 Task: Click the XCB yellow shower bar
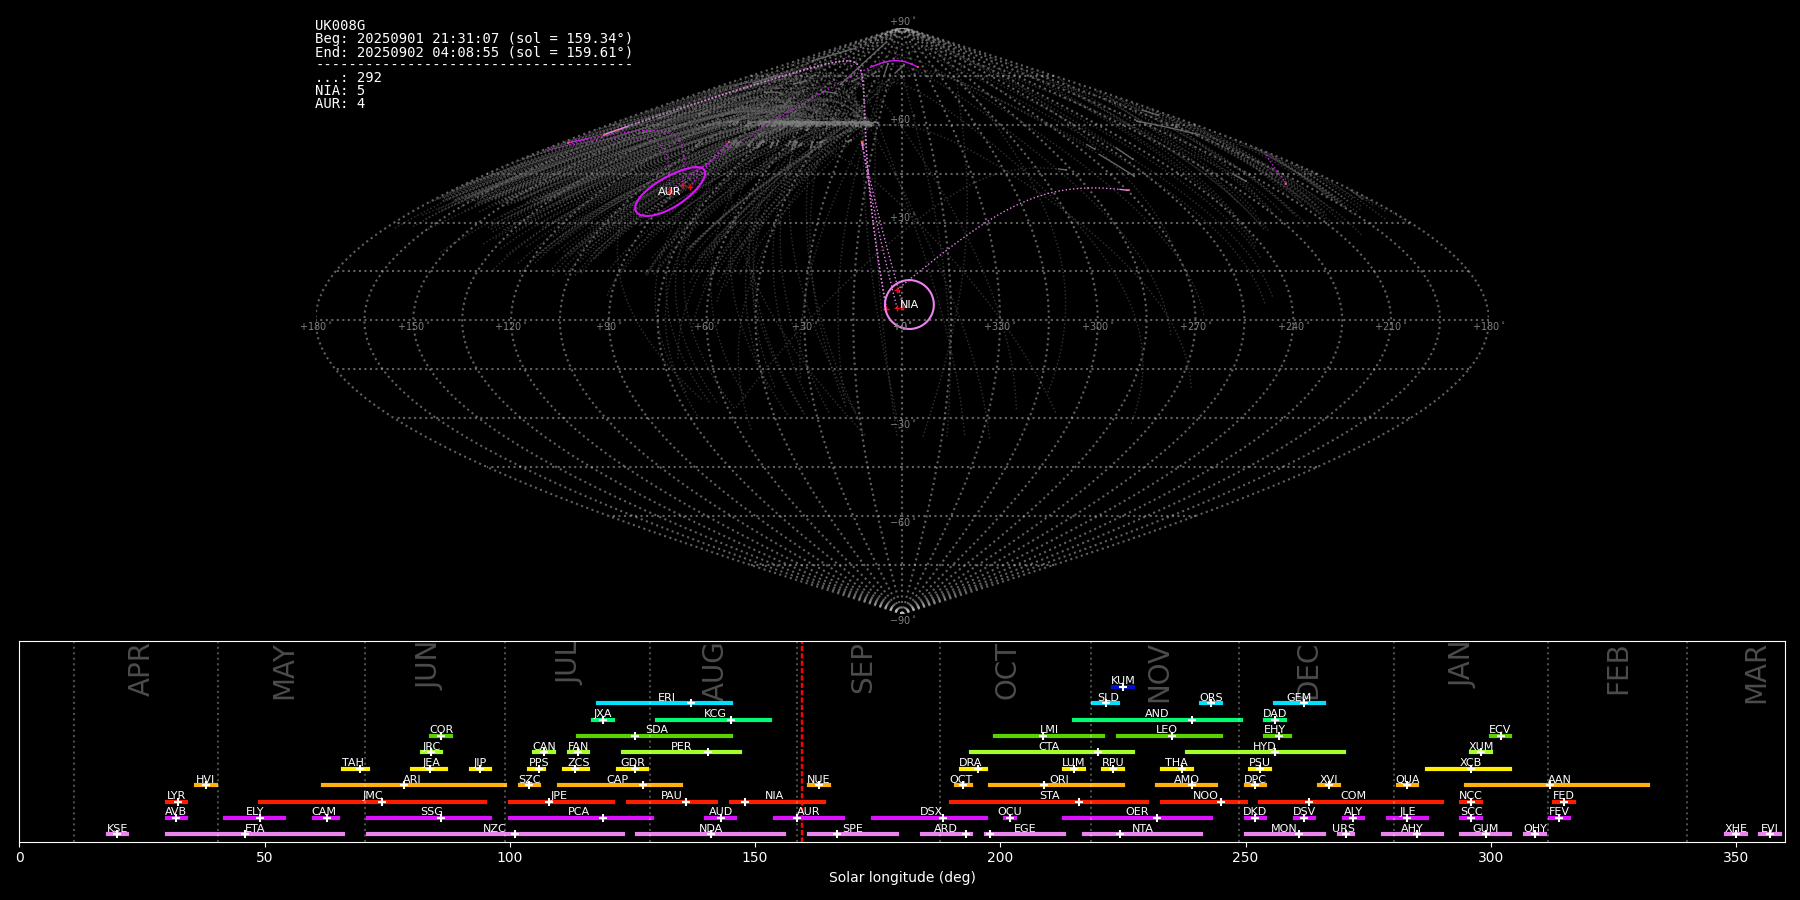pyautogui.click(x=1468, y=769)
